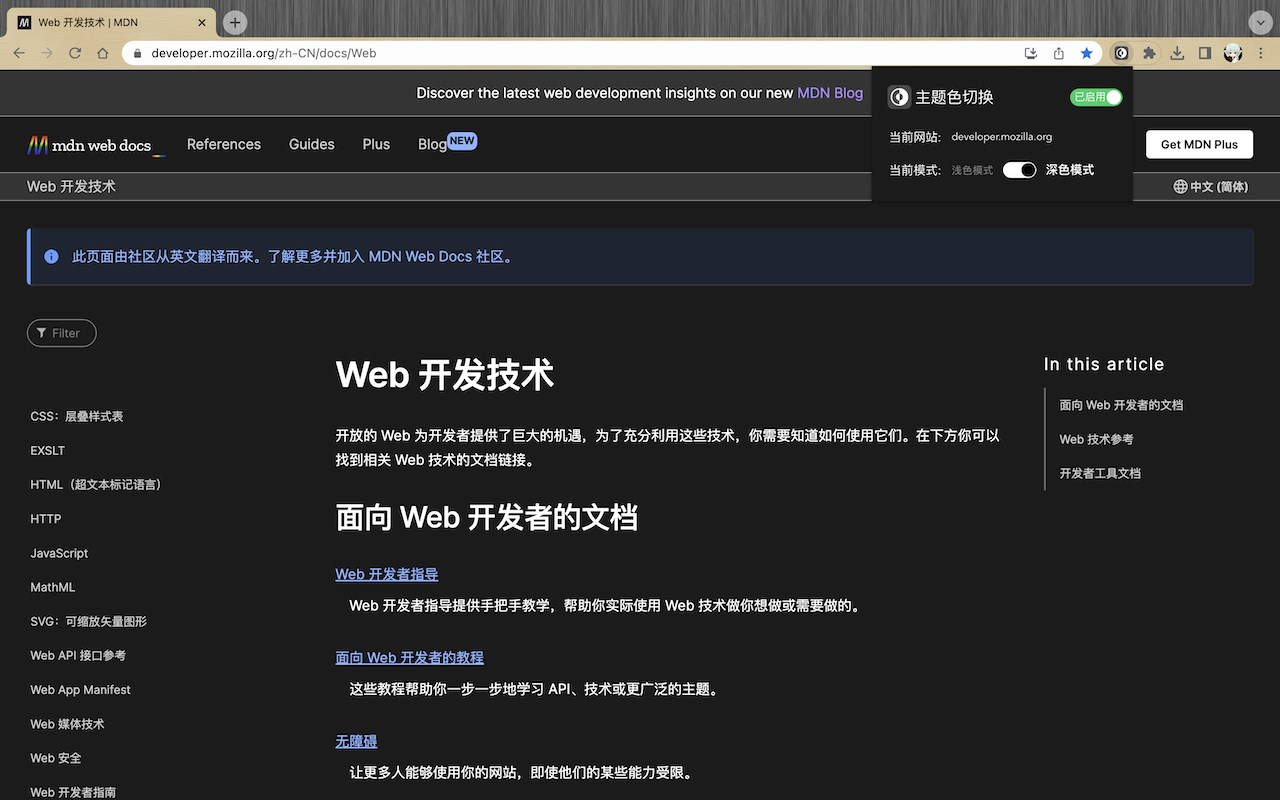Reload the current page
This screenshot has height=800, width=1280.
[75, 53]
